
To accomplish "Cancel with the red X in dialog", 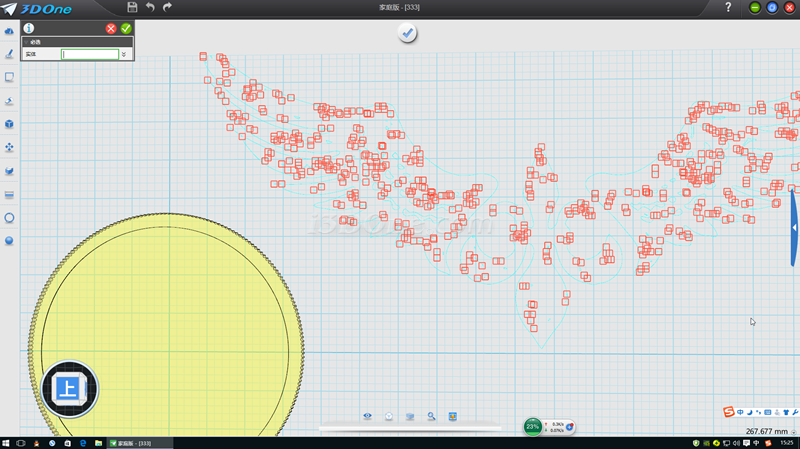I will (x=111, y=28).
